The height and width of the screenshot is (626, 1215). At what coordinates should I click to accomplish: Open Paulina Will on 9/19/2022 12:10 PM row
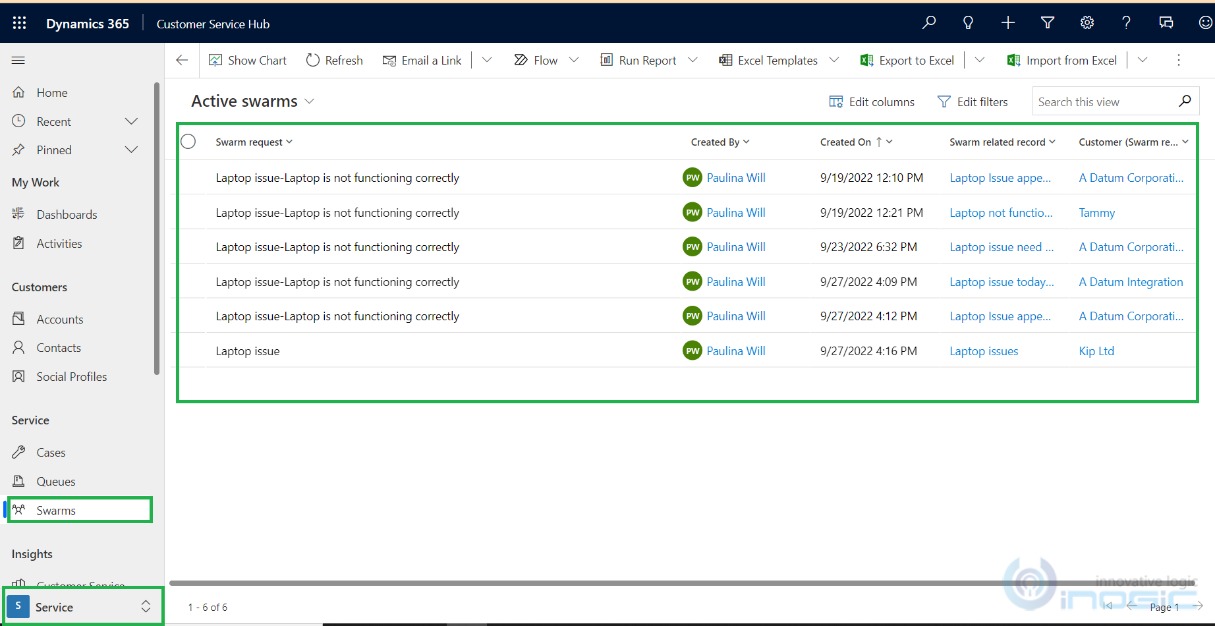pyautogui.click(x=735, y=178)
